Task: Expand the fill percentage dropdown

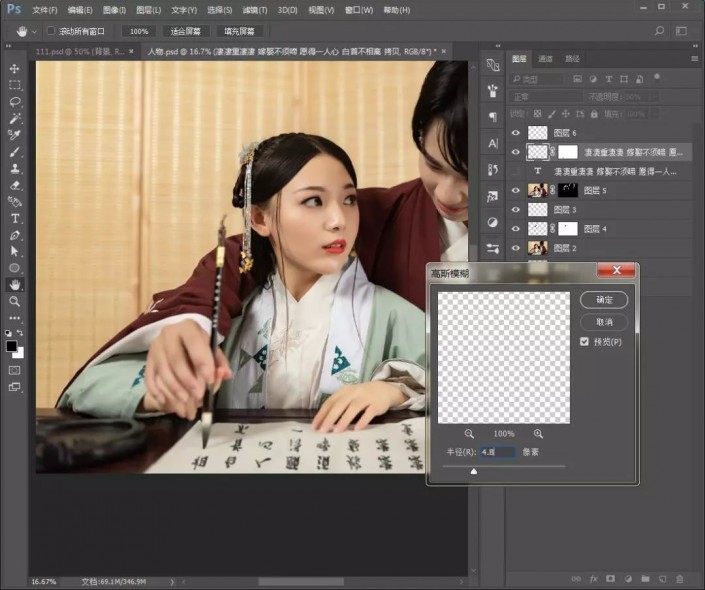Action: tap(655, 114)
